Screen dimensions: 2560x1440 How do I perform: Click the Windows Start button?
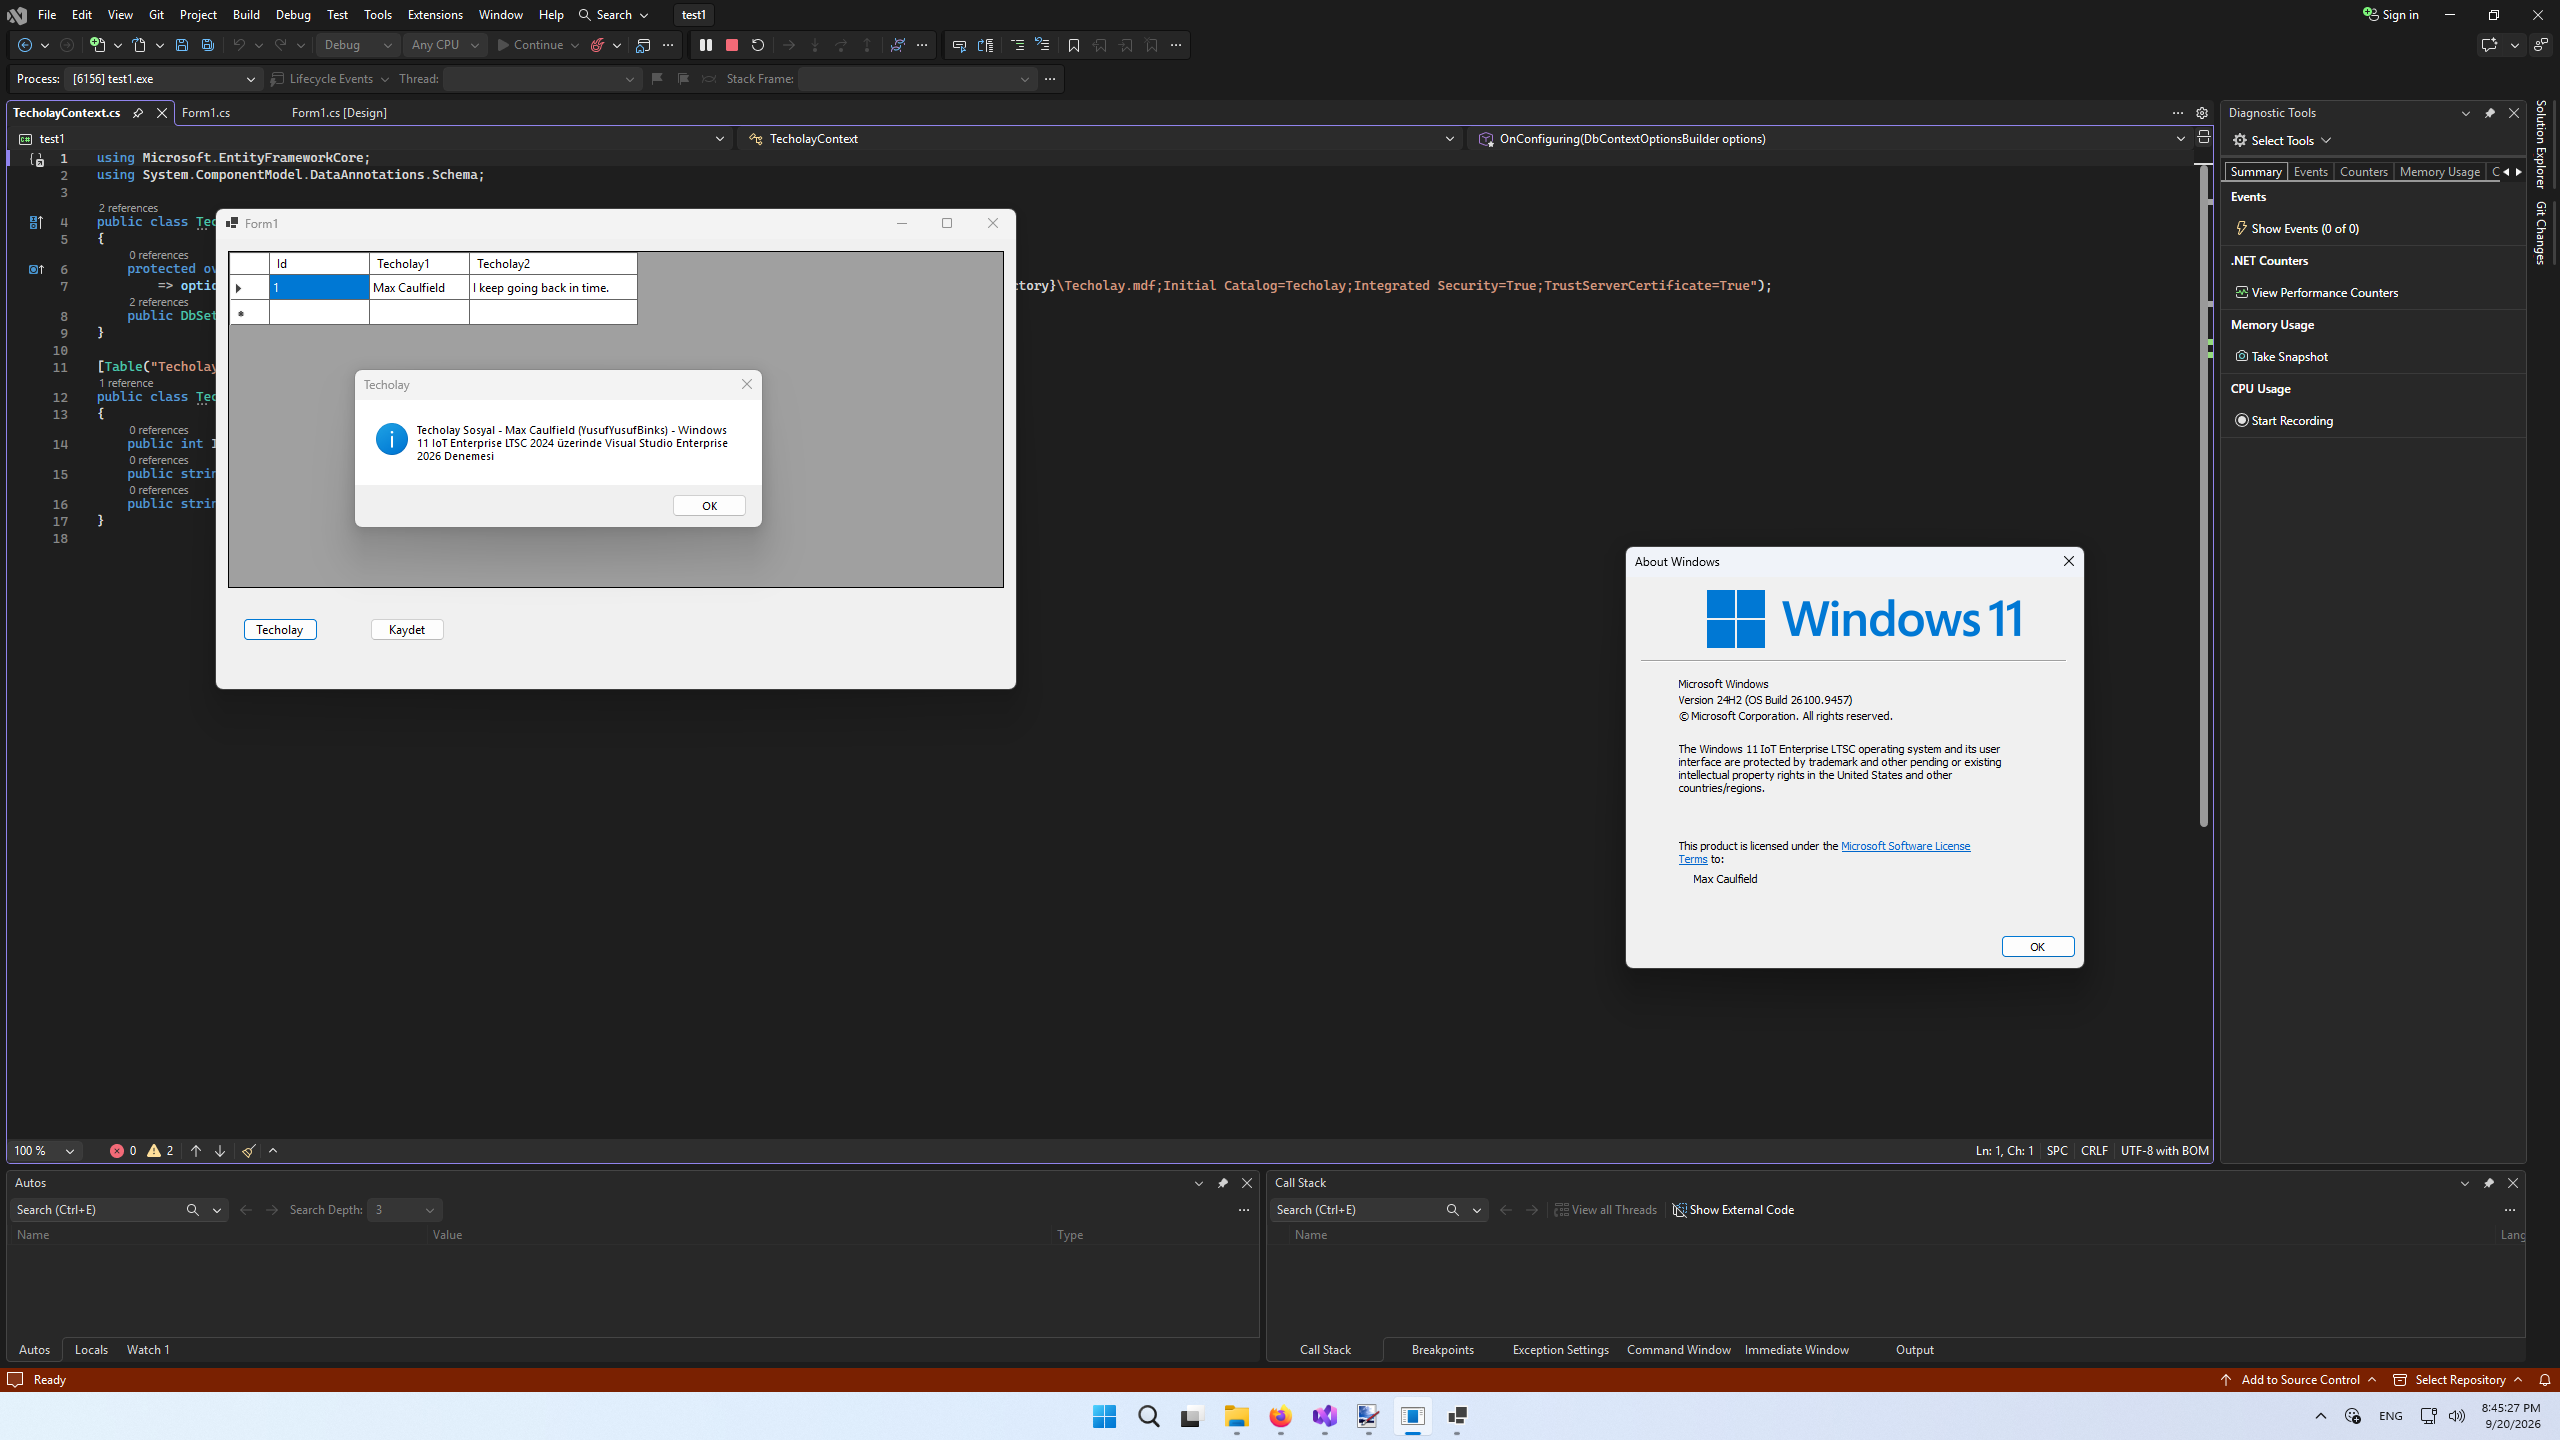[1105, 1416]
